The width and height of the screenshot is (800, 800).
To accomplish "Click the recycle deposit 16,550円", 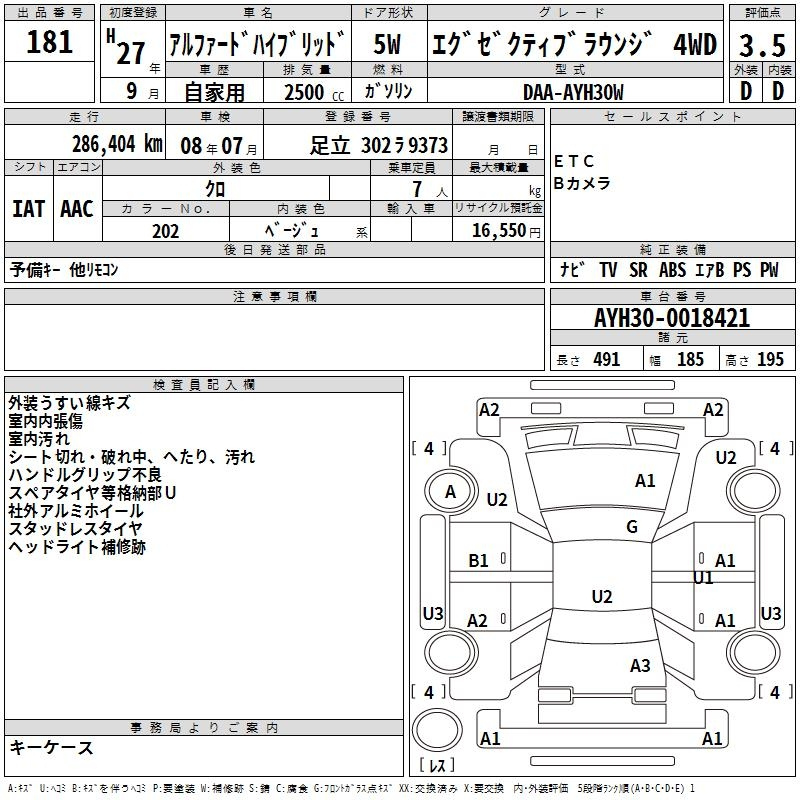I will pos(498,231).
